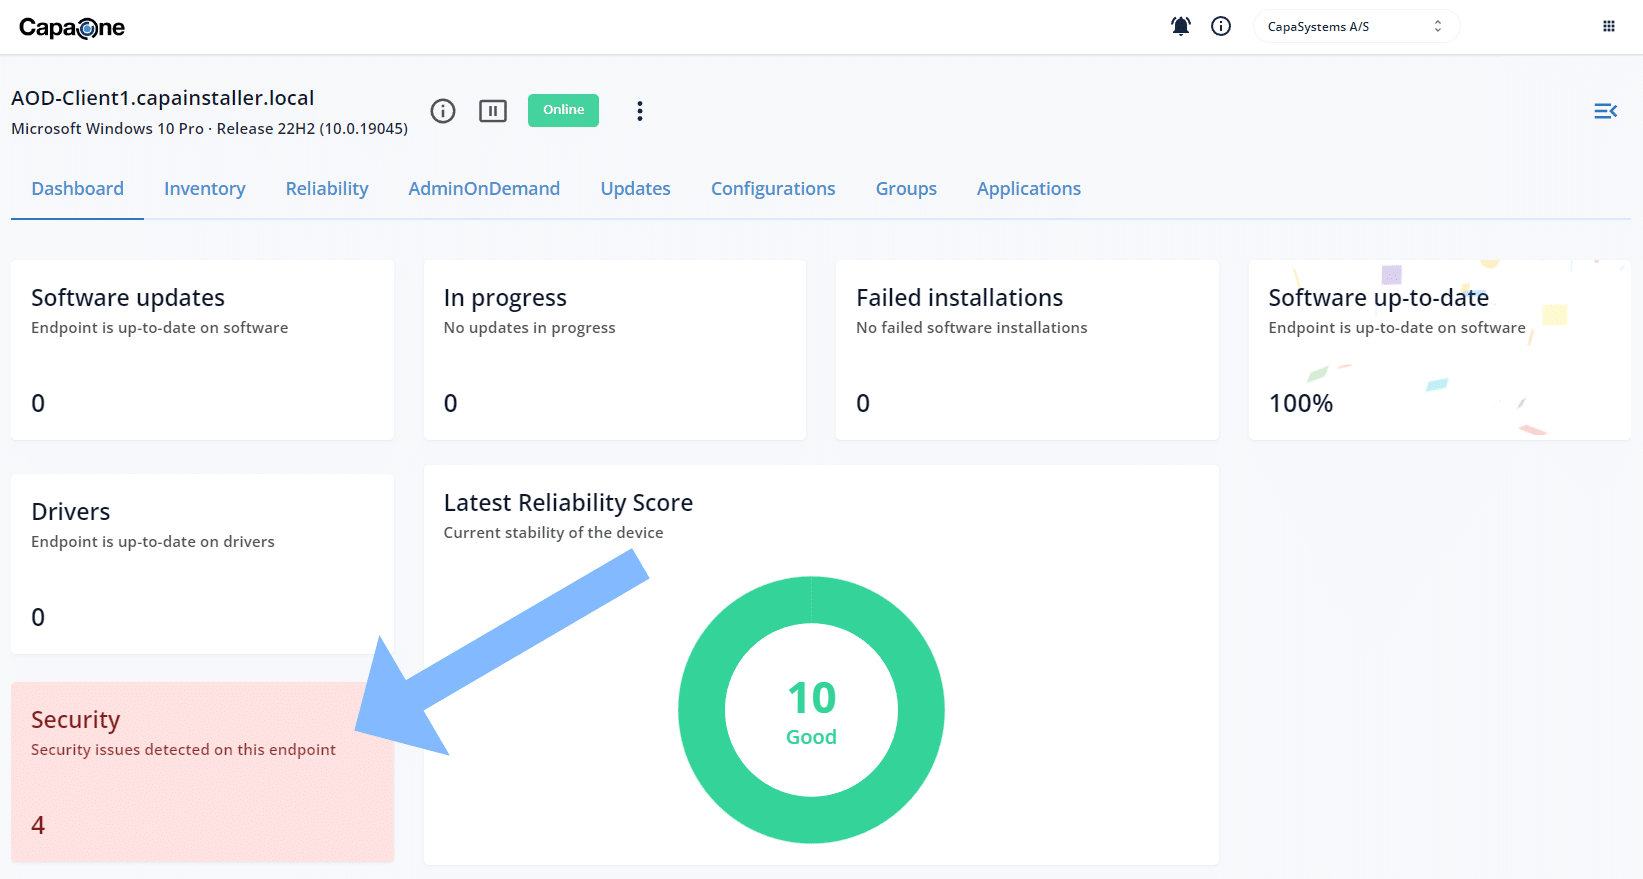Open the Failed installations card
1643x879 pixels.
[1027, 350]
